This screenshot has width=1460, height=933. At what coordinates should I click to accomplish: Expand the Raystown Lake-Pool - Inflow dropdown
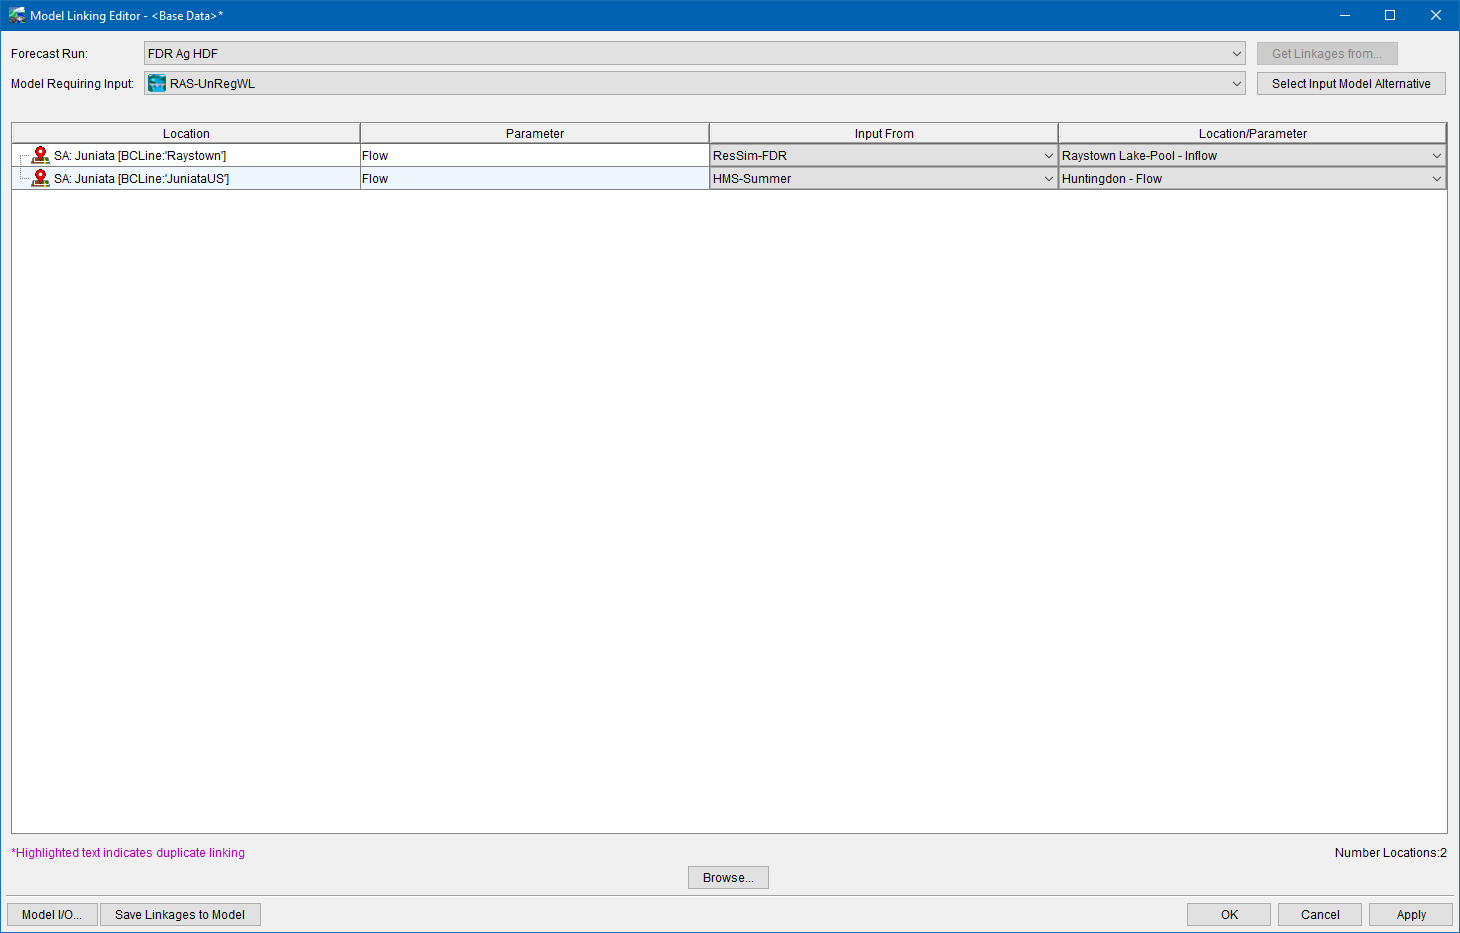click(x=1436, y=156)
